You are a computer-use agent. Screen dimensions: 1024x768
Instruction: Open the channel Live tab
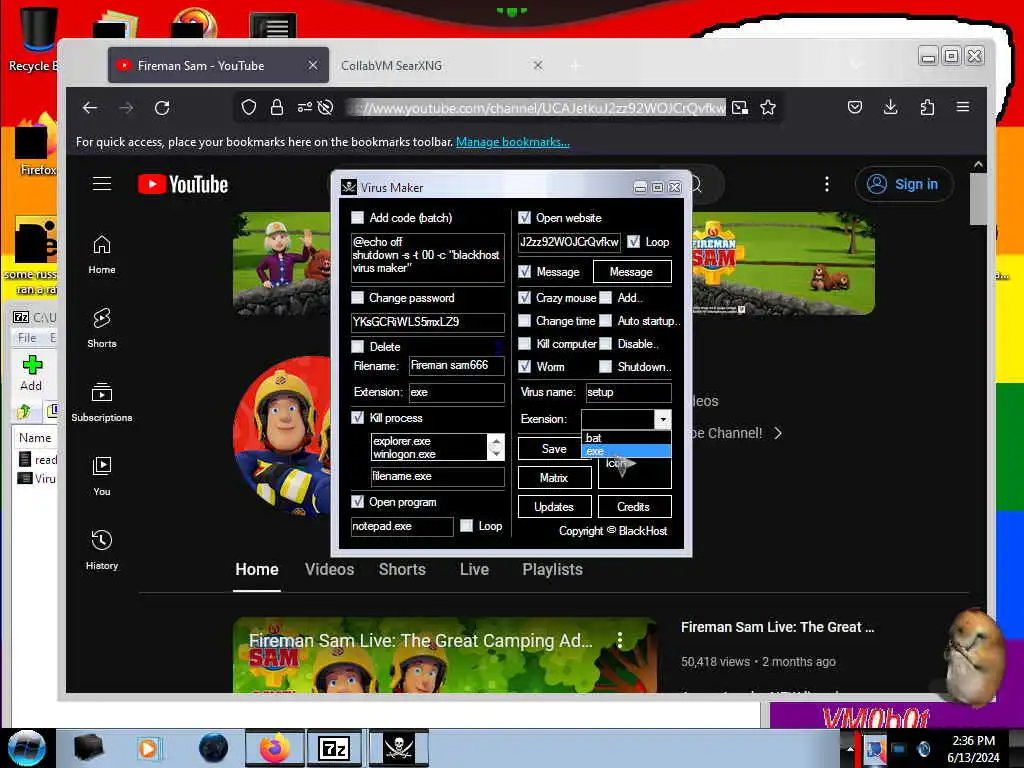474,569
